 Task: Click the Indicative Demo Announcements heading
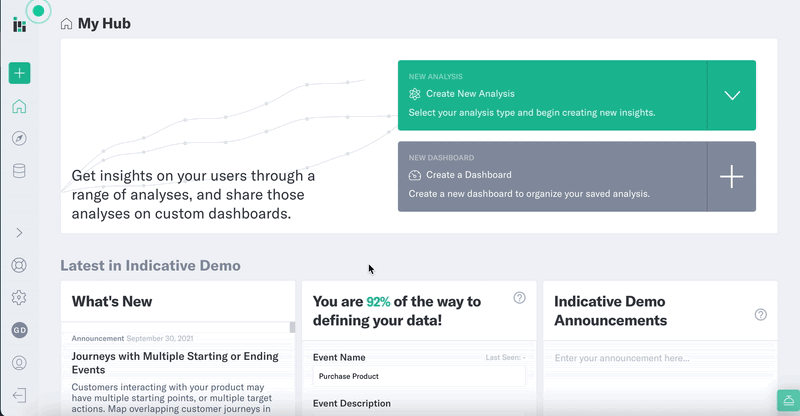coord(611,311)
